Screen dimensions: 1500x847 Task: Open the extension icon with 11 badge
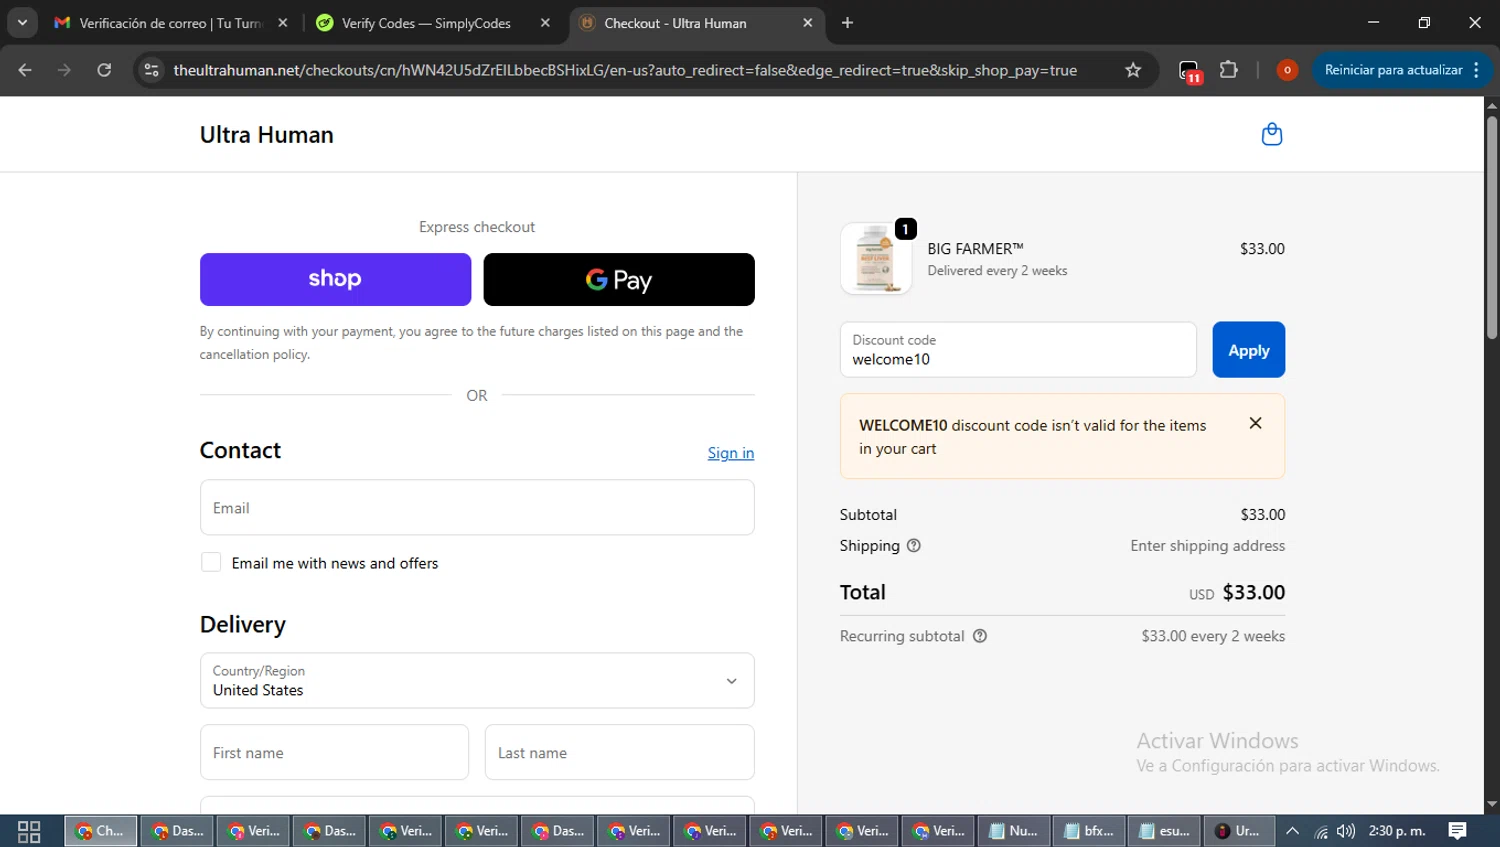(x=1189, y=71)
